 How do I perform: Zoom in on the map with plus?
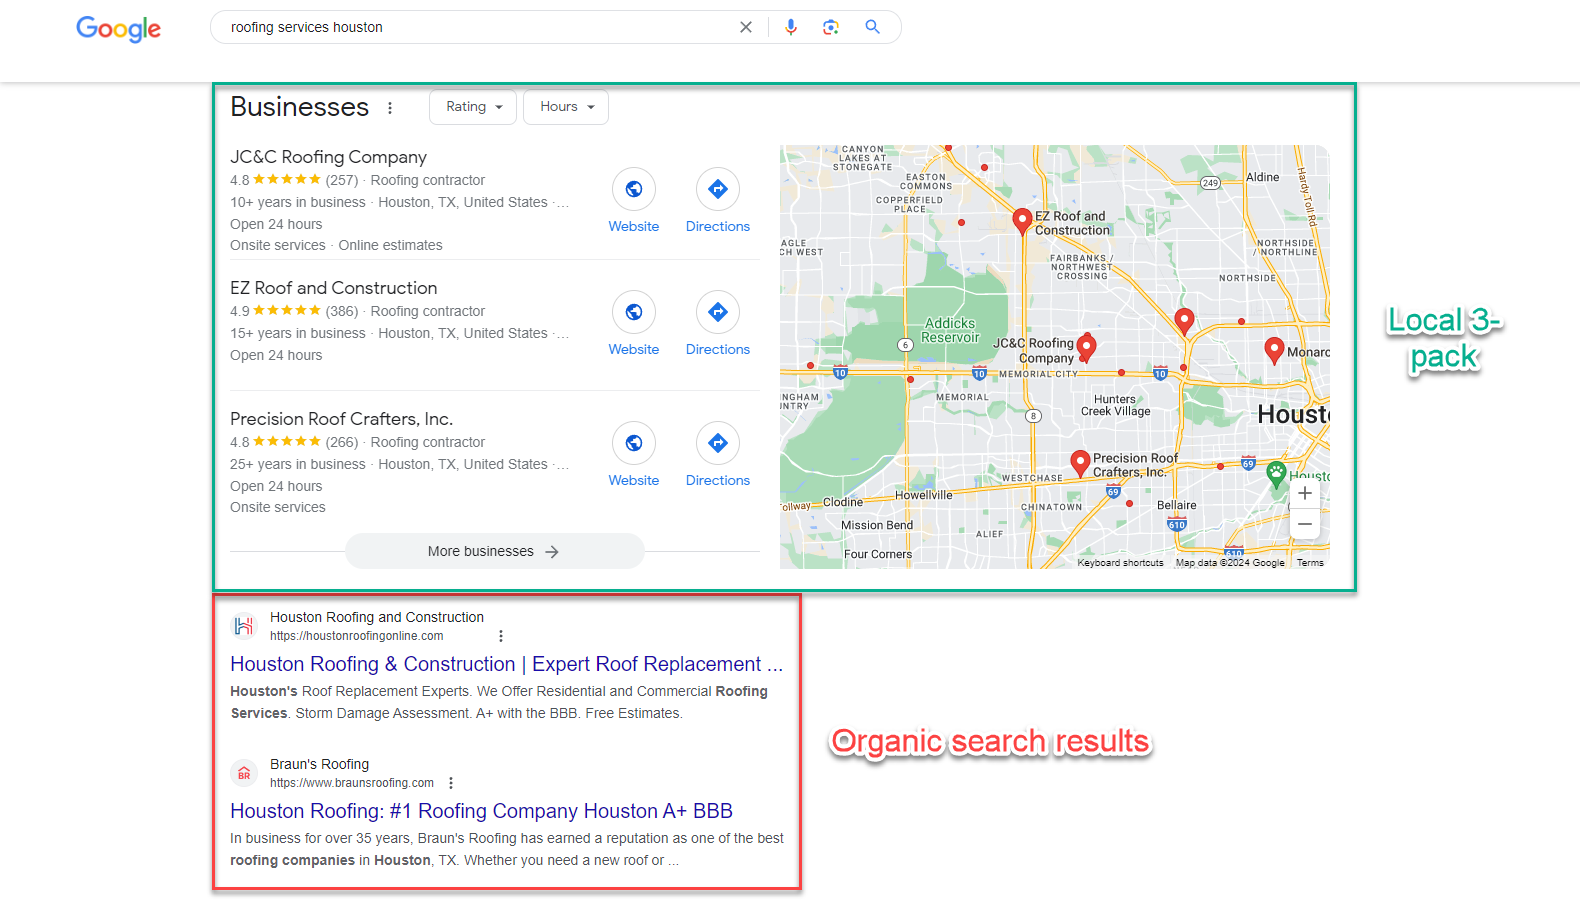point(1305,493)
